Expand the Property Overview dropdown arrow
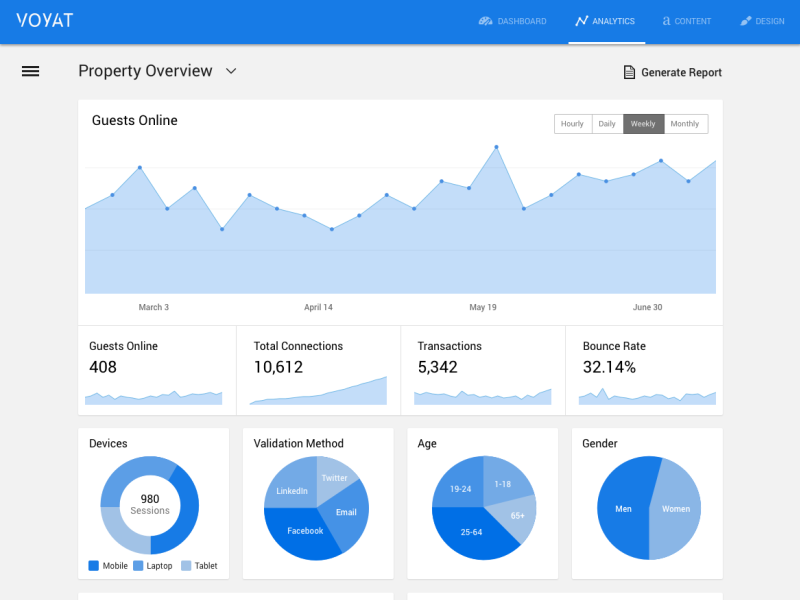The width and height of the screenshot is (800, 600). pyautogui.click(x=231, y=71)
